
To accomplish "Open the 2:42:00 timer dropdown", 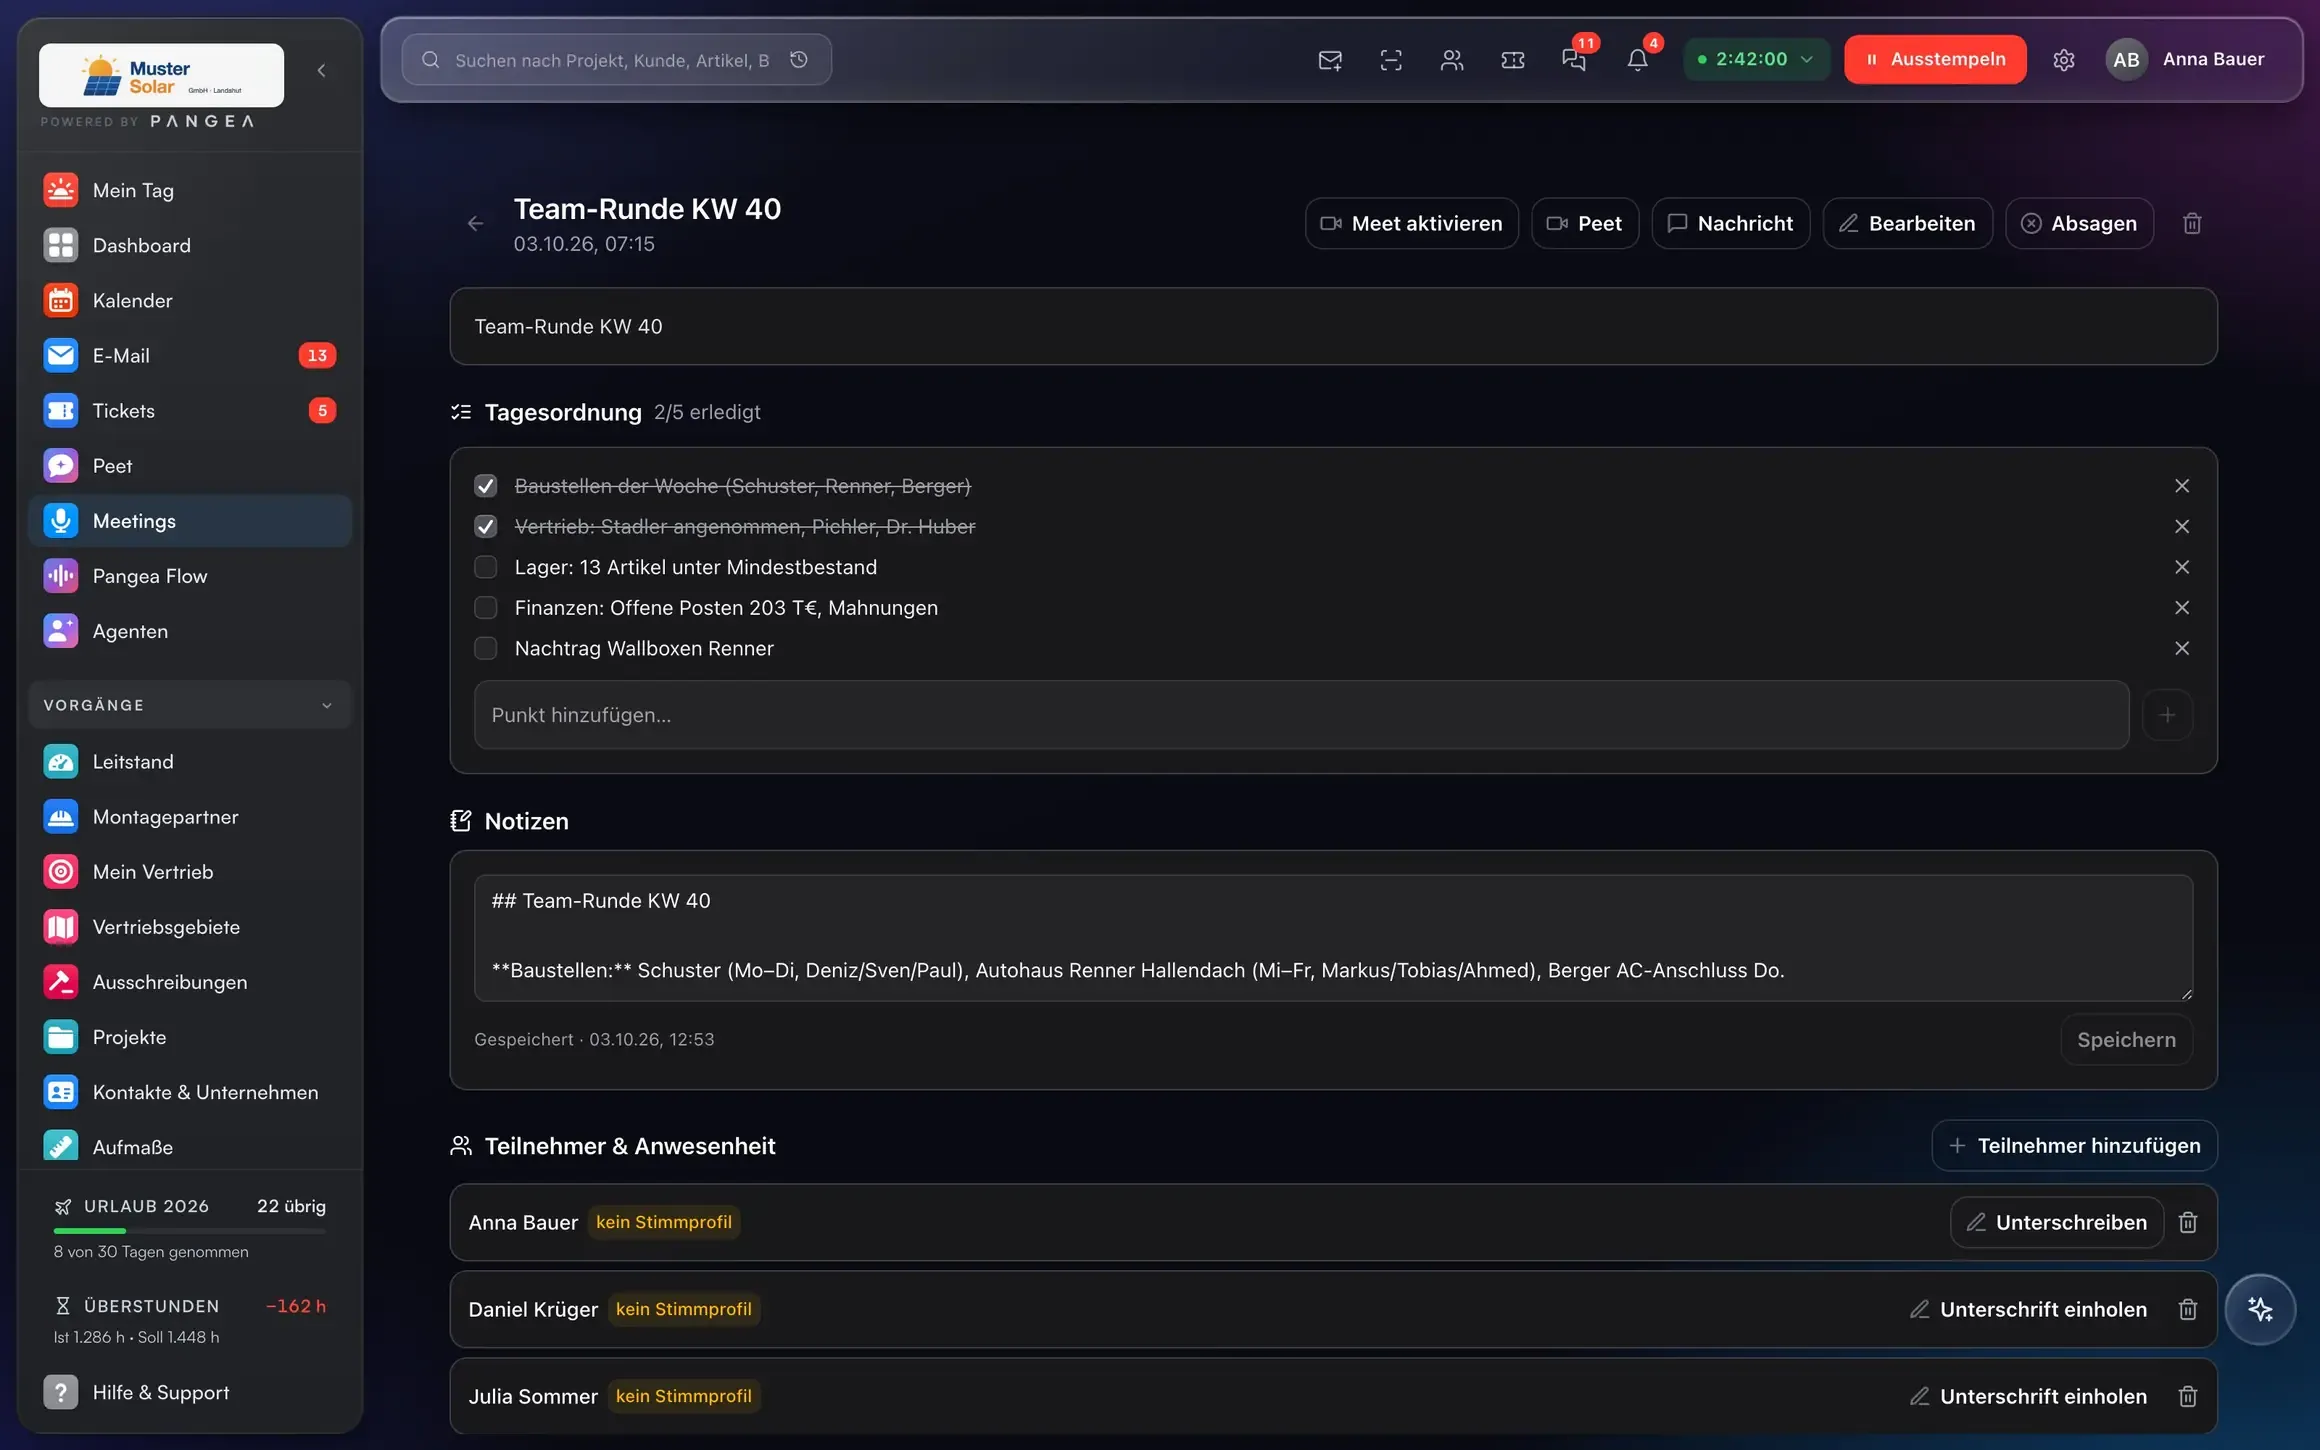I will pos(1756,59).
